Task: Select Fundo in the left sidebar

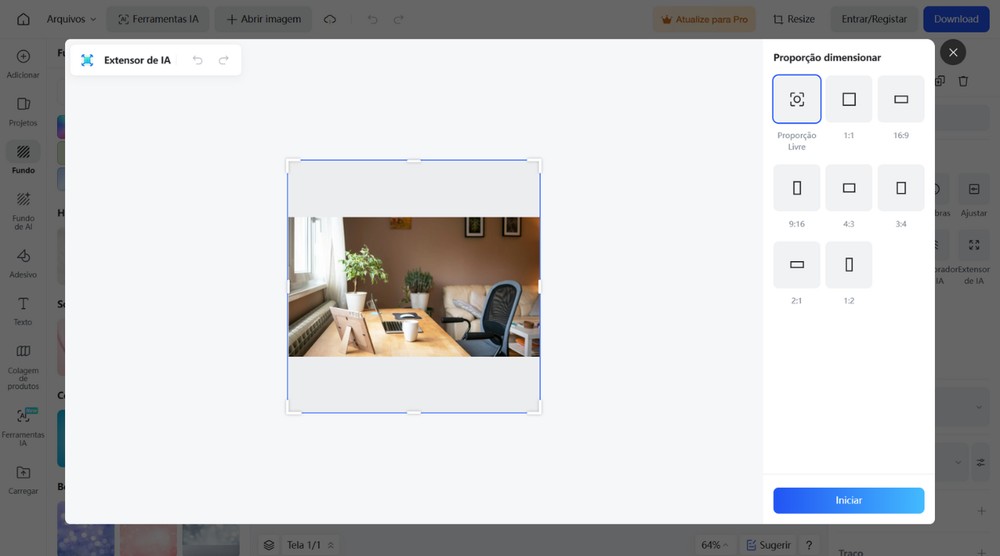Action: click(x=23, y=158)
